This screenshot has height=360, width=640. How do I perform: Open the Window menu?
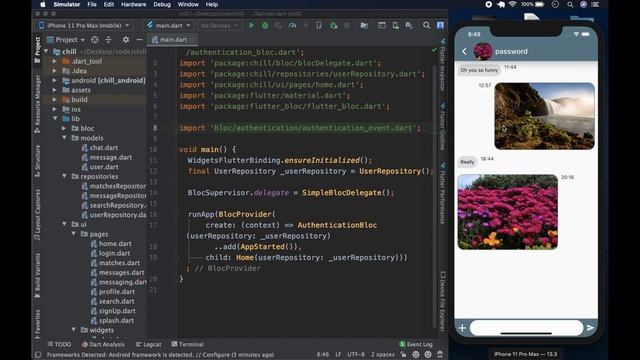(188, 4)
